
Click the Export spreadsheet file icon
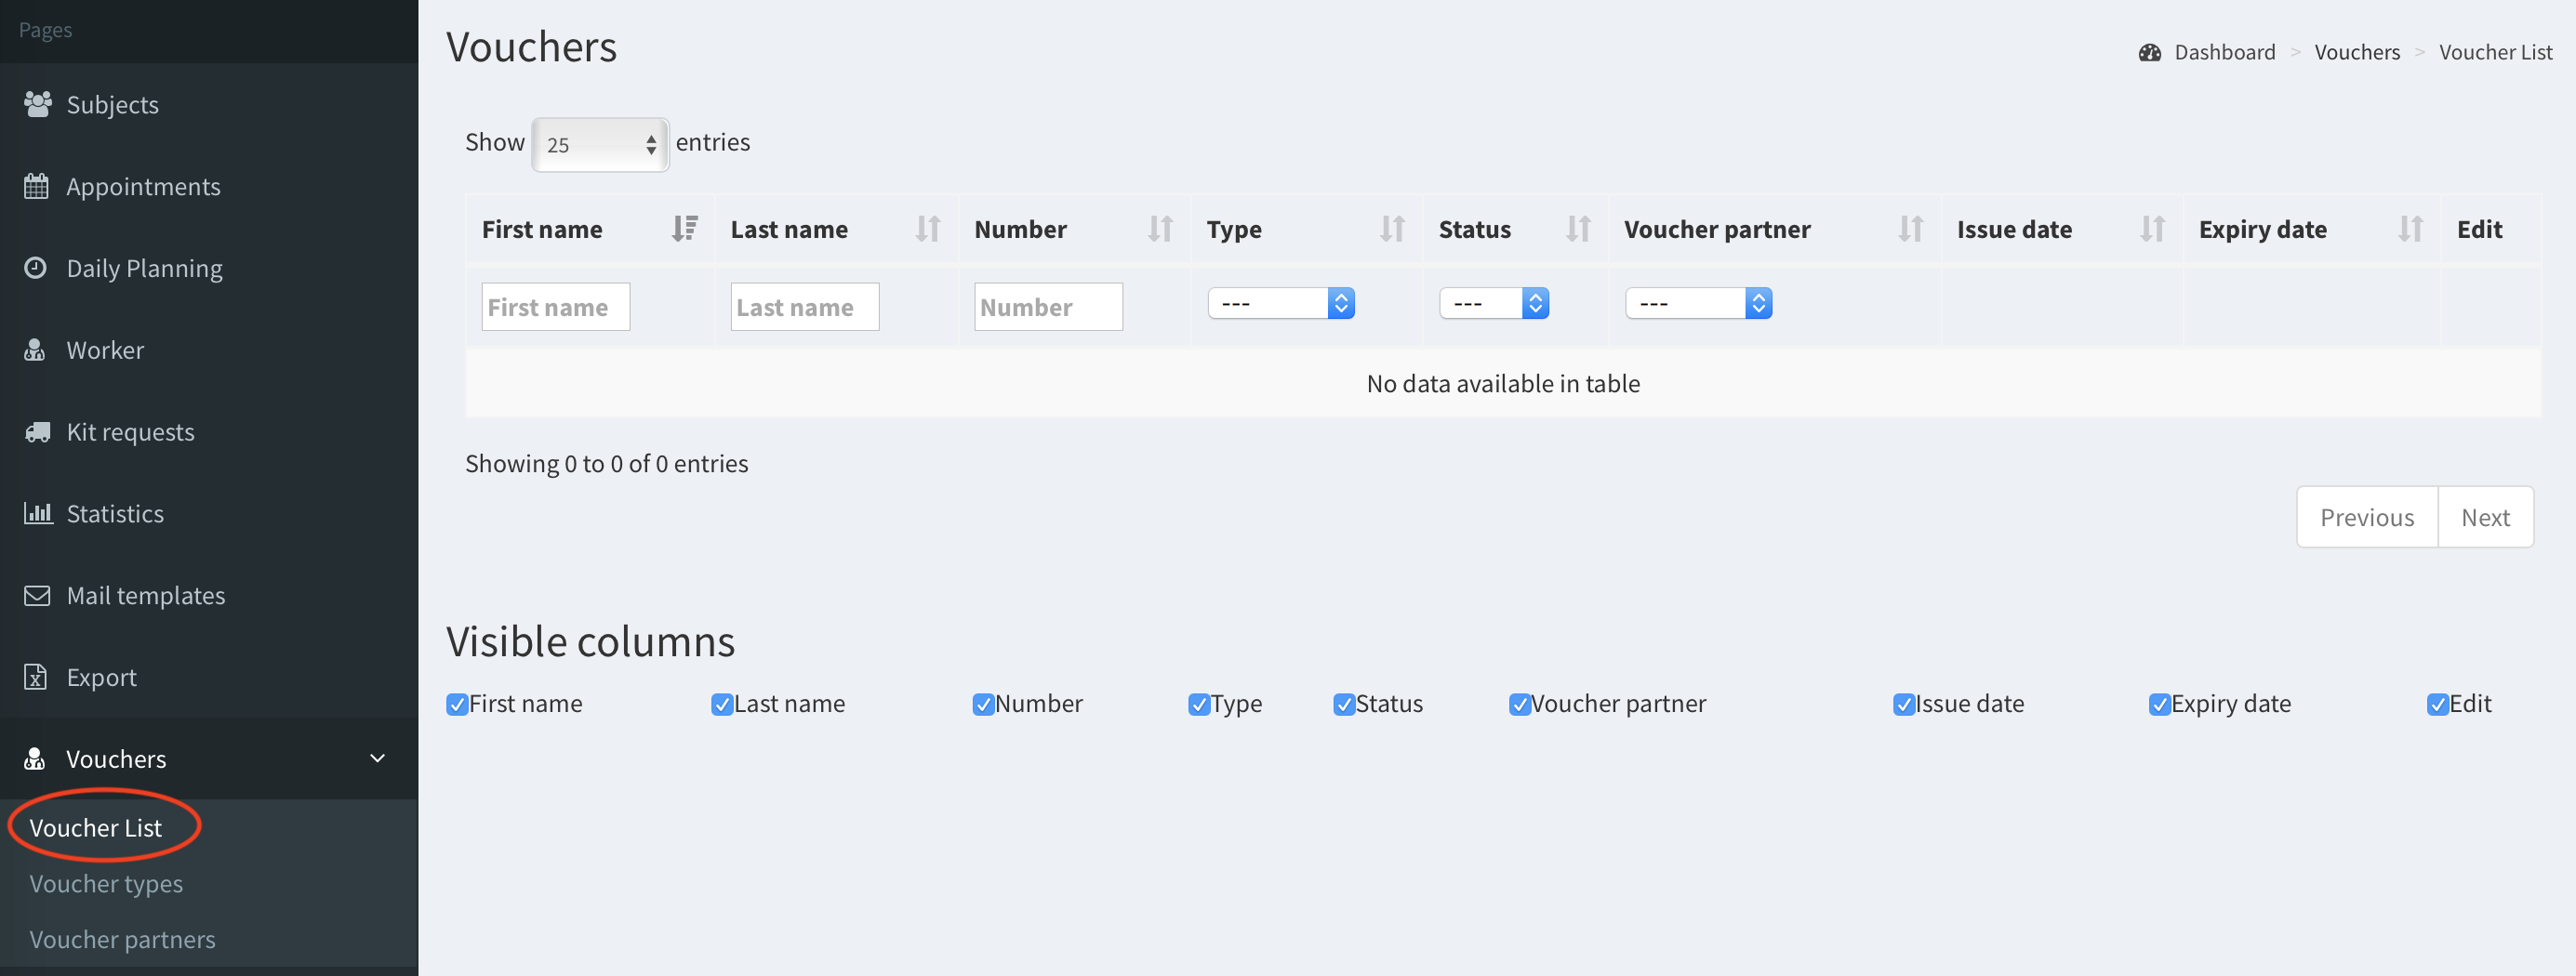(36, 677)
